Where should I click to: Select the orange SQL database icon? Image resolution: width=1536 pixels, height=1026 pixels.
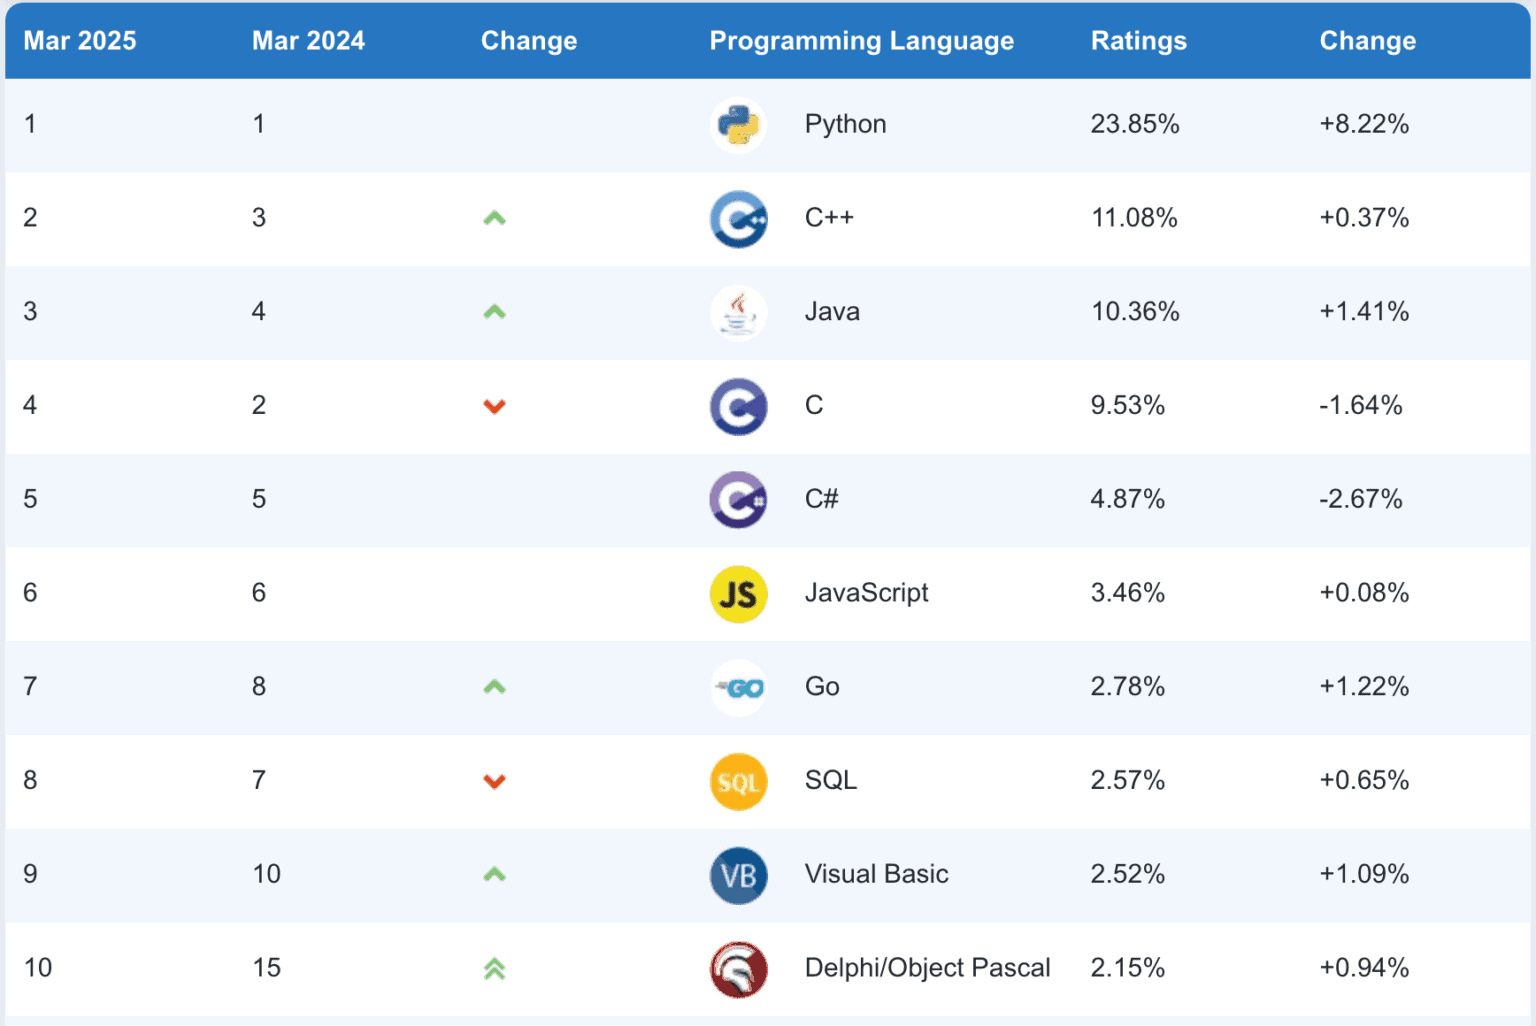click(x=738, y=781)
